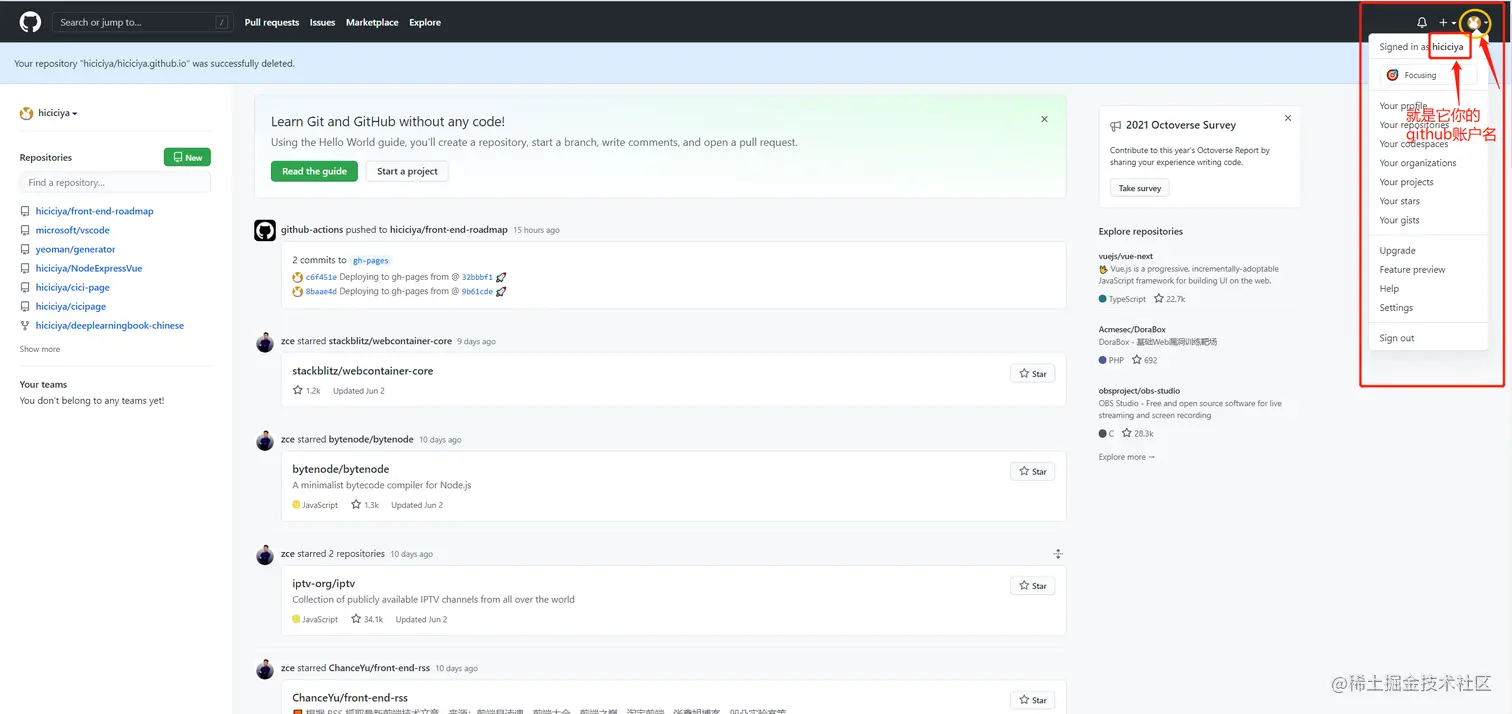Open the notifications bell
Viewport: 1512px width, 714px height.
(x=1422, y=22)
